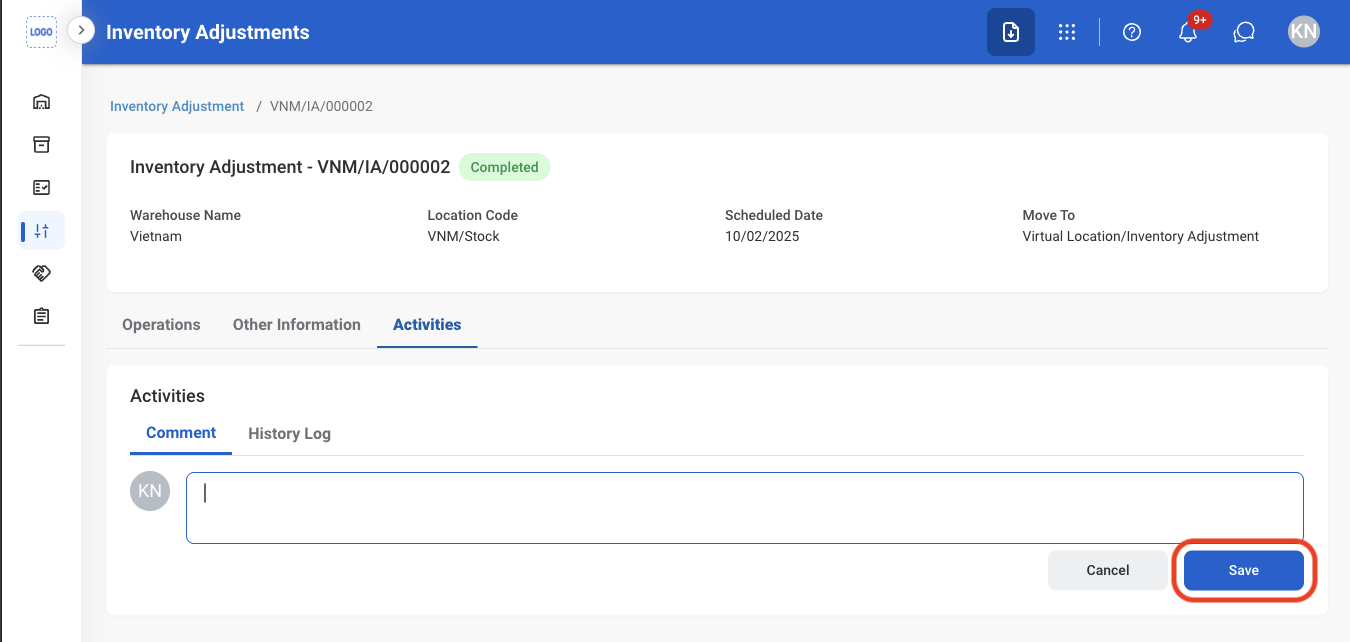Click the warehouse name value Vietnam
This screenshot has width=1350, height=642.
click(x=156, y=237)
